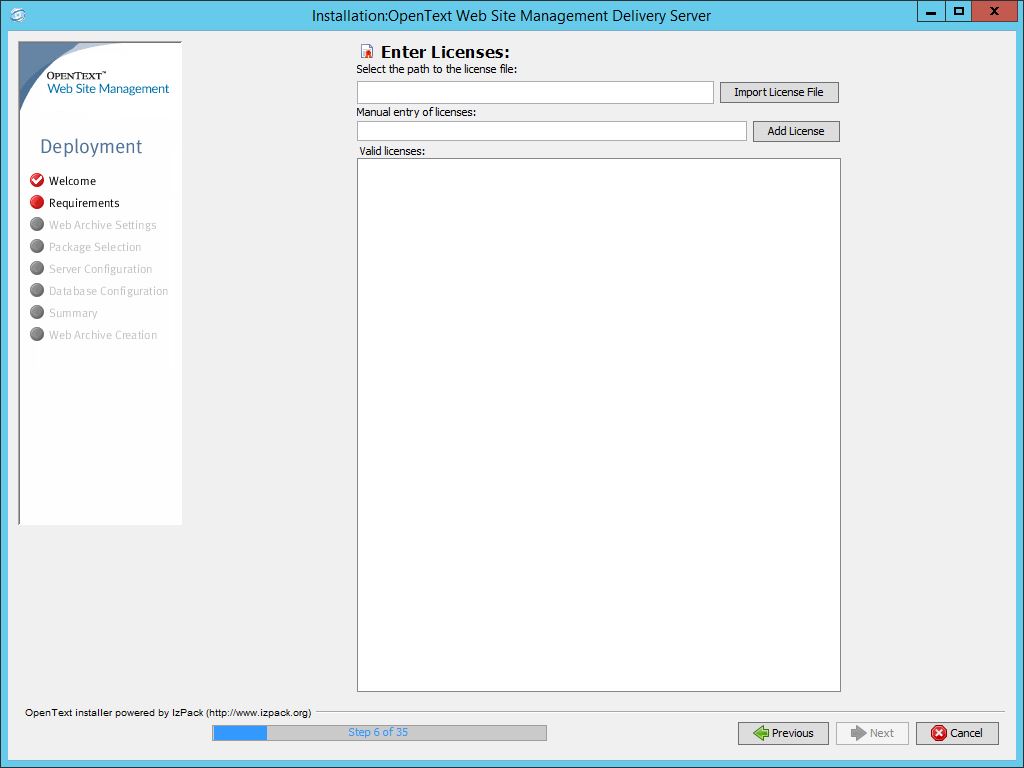Select Web Archive Settings step label
1024x768 pixels.
103,225
